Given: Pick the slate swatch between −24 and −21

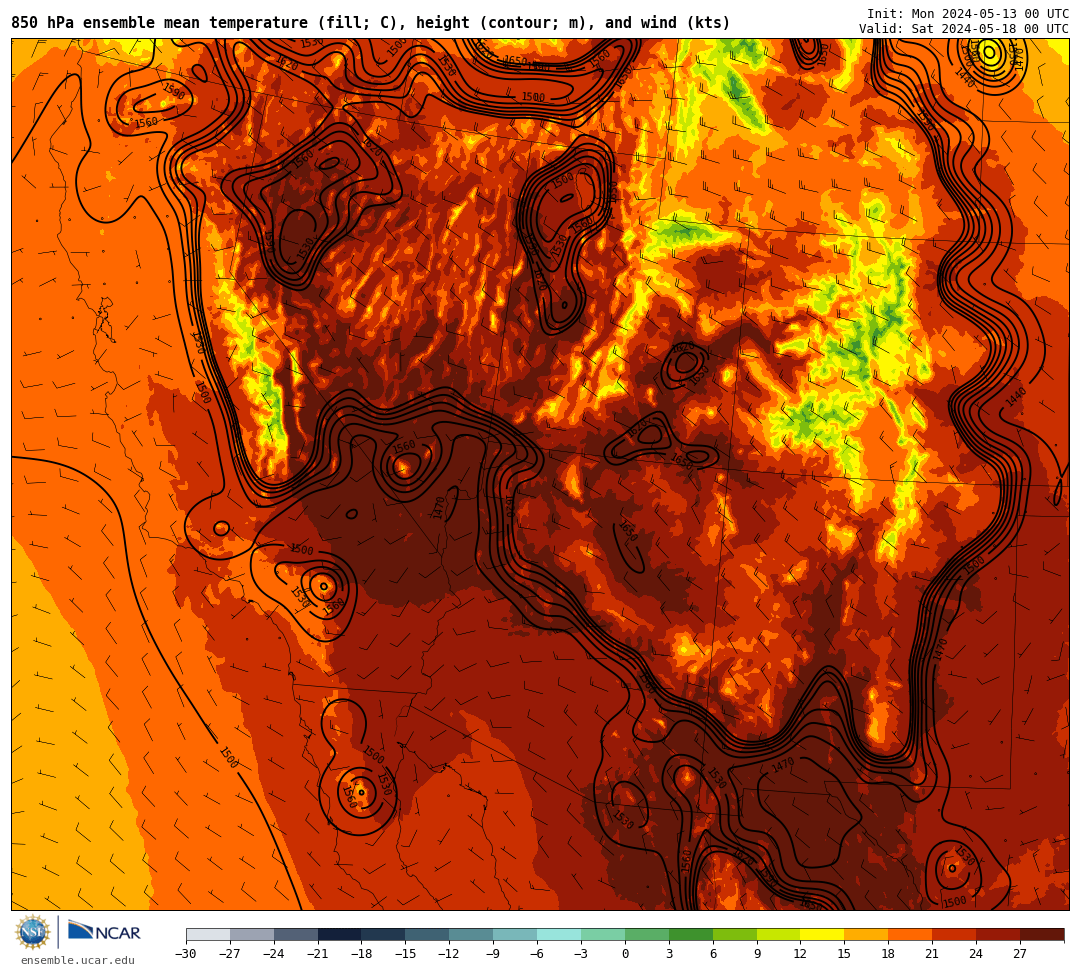Looking at the screenshot, I should coord(296,934).
